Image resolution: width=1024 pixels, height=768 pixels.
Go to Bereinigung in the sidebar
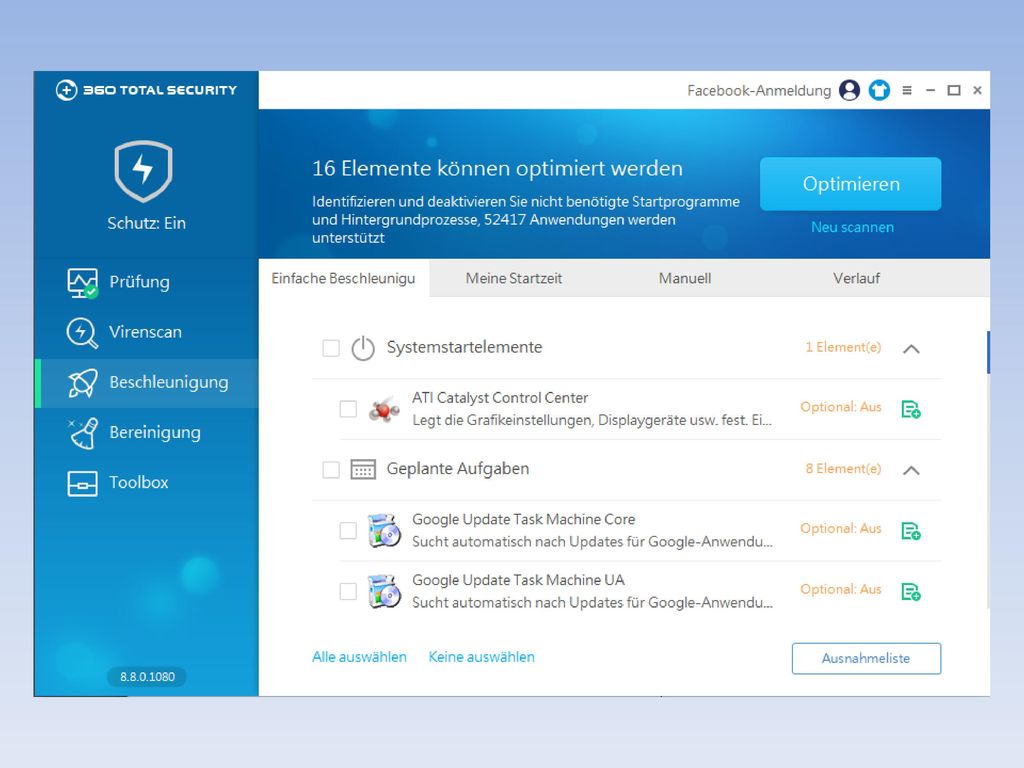click(x=146, y=433)
